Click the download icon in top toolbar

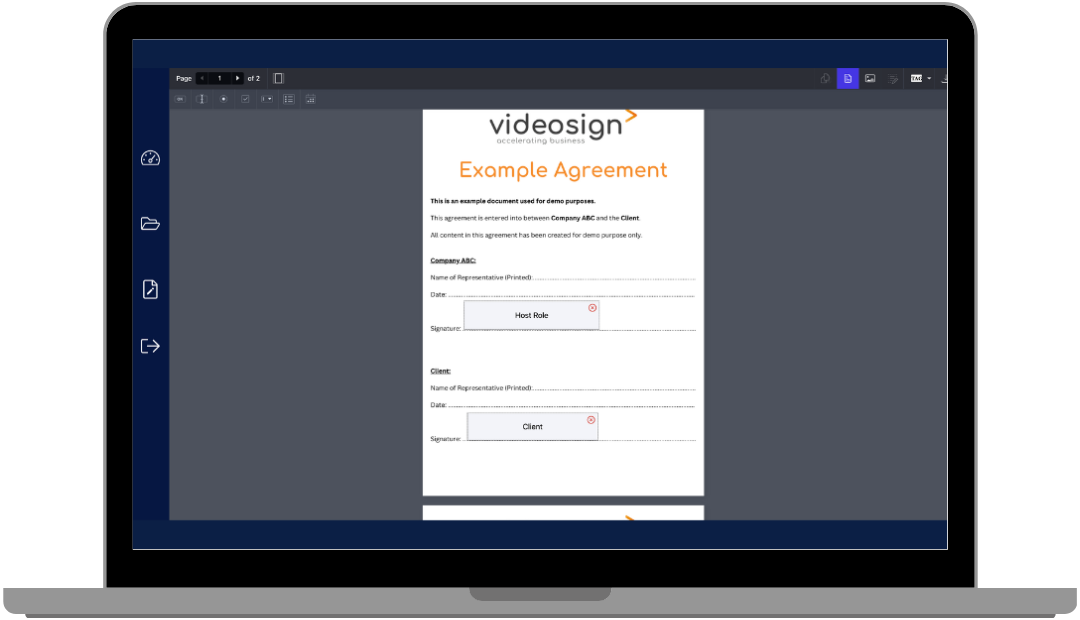944,78
